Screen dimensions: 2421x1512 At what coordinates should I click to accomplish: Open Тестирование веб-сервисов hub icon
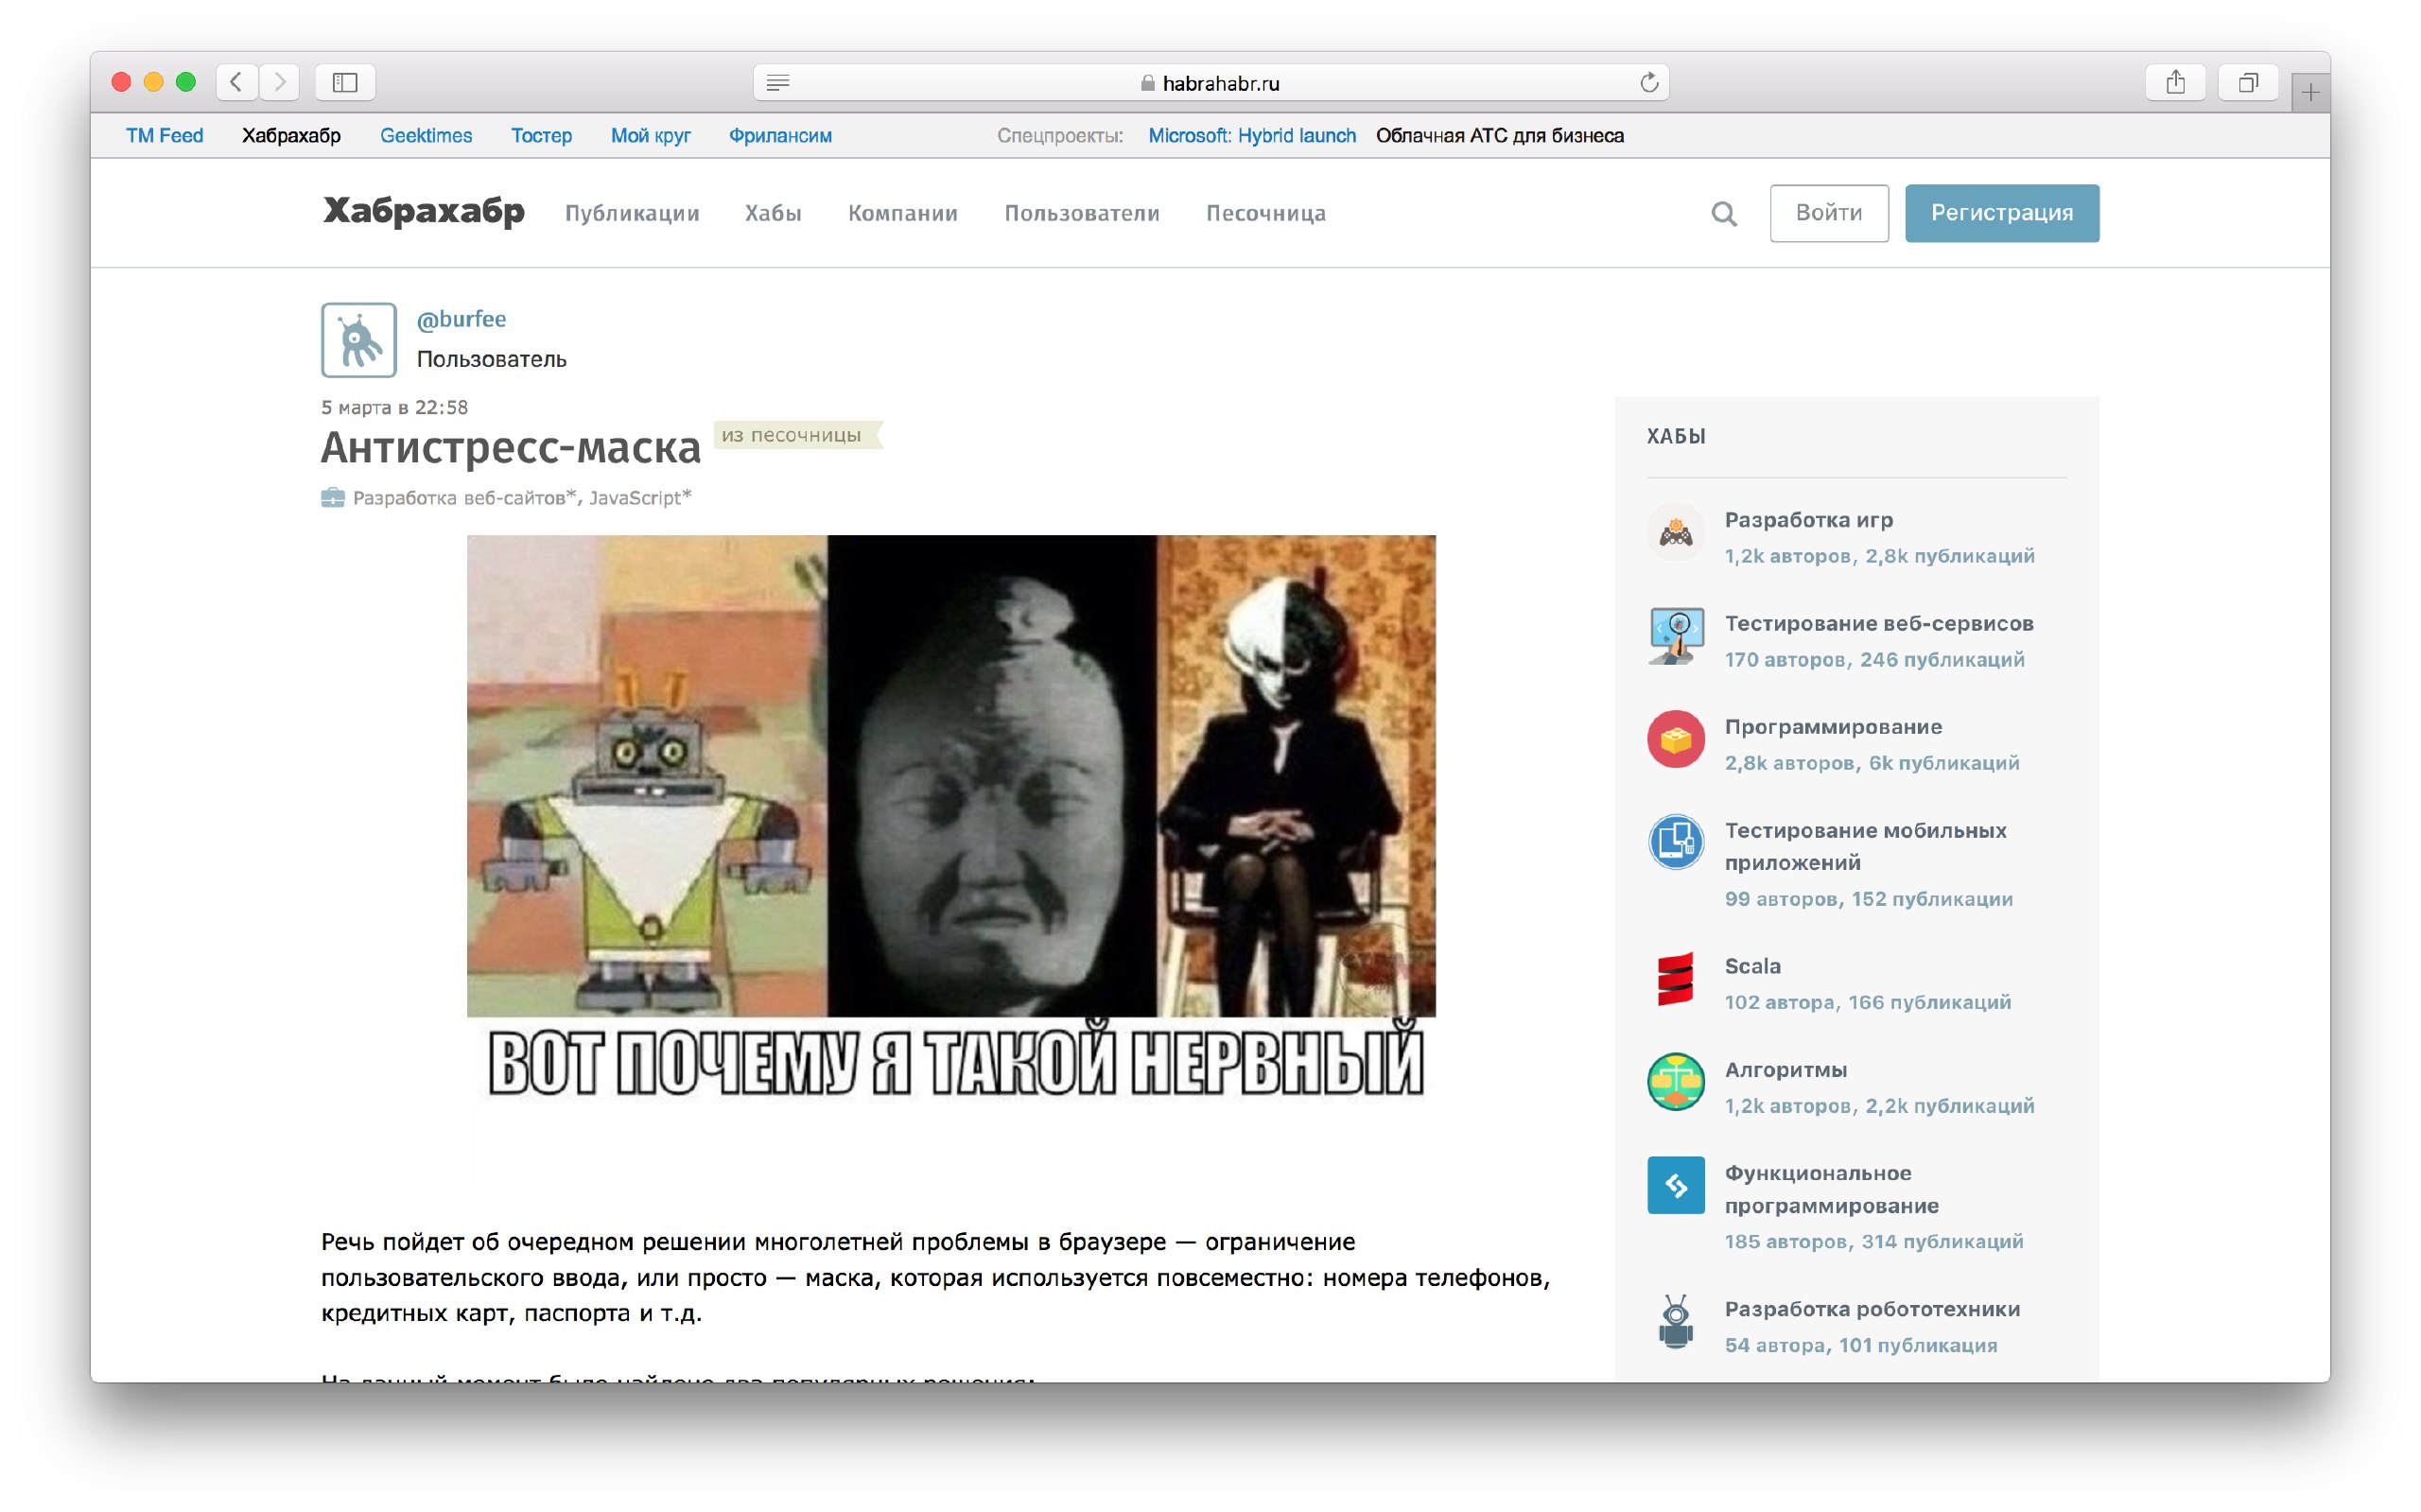pos(1676,635)
